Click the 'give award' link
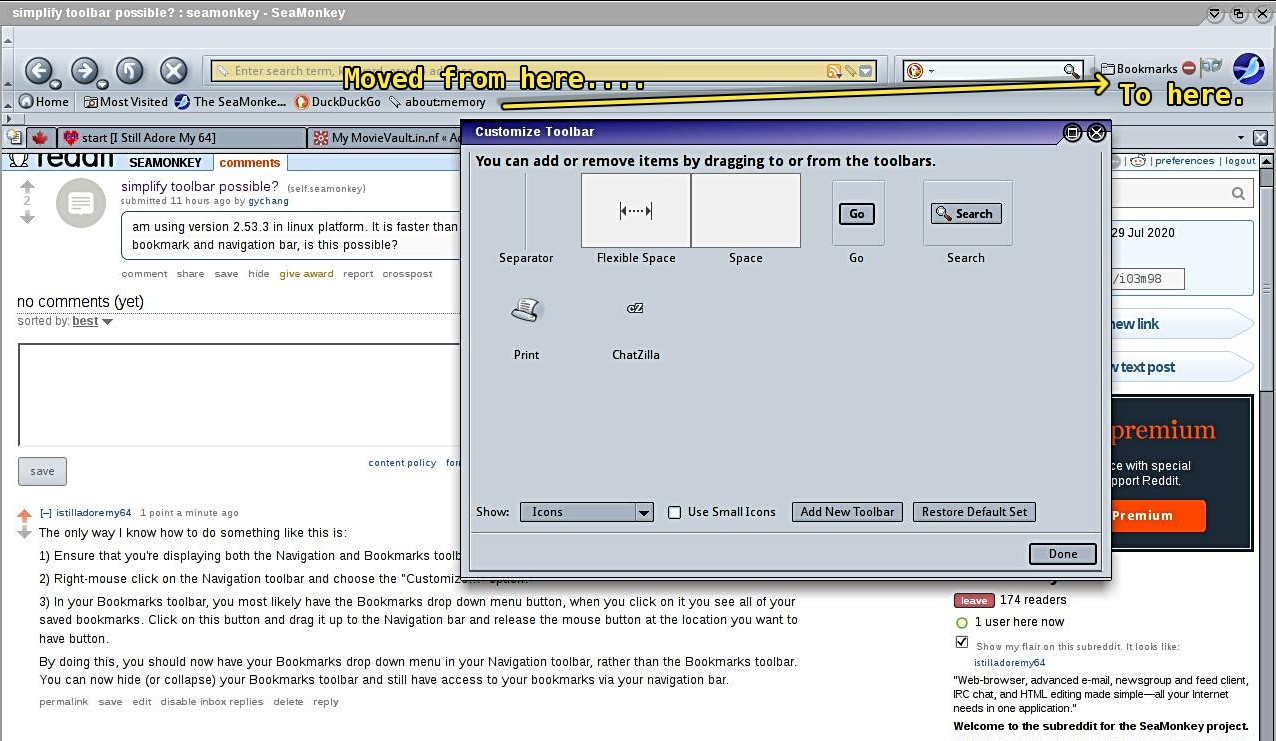The width and height of the screenshot is (1276, 741). pos(306,274)
